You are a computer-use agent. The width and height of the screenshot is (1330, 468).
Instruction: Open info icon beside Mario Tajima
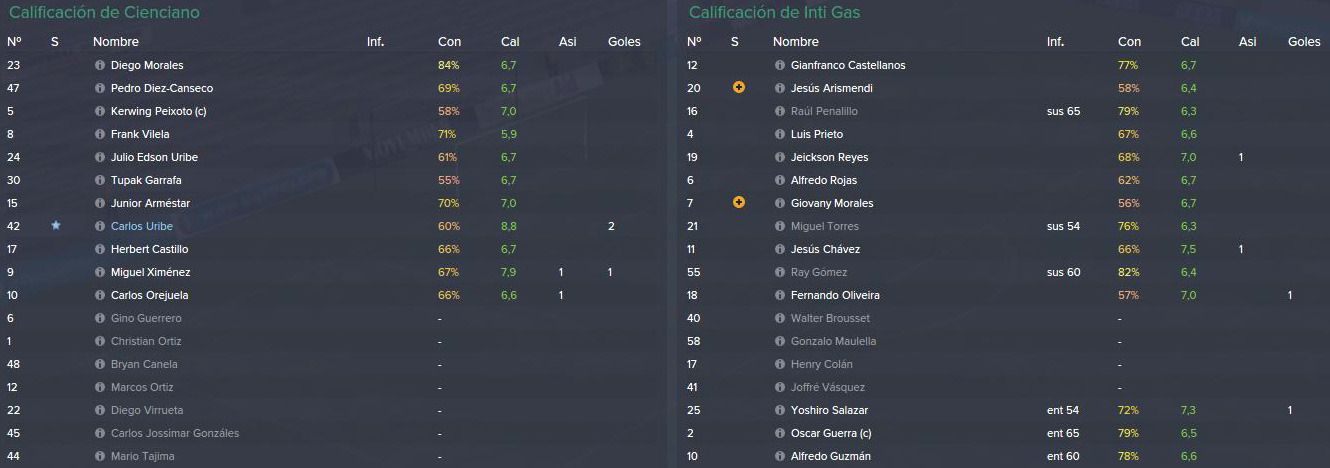point(99,456)
